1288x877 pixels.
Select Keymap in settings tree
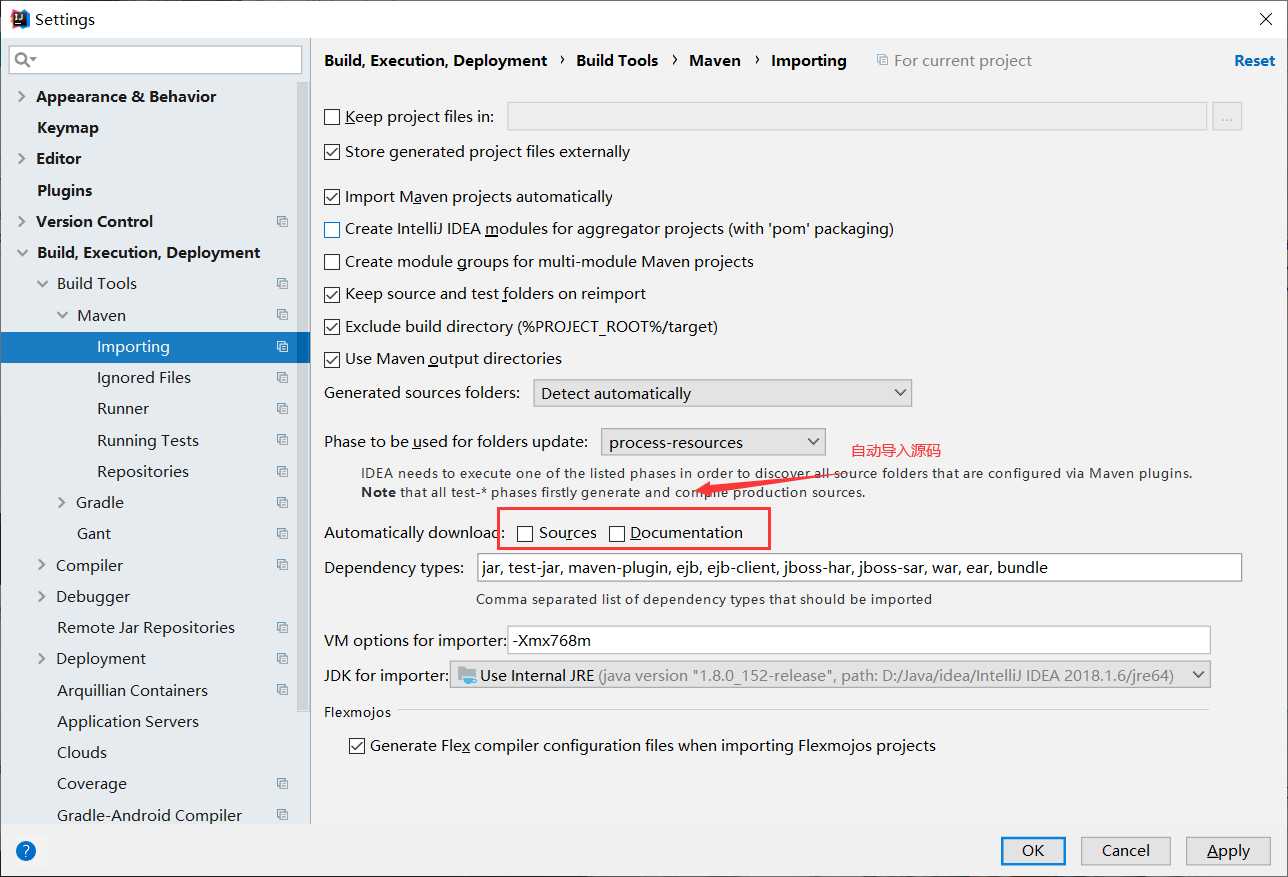(x=68, y=127)
